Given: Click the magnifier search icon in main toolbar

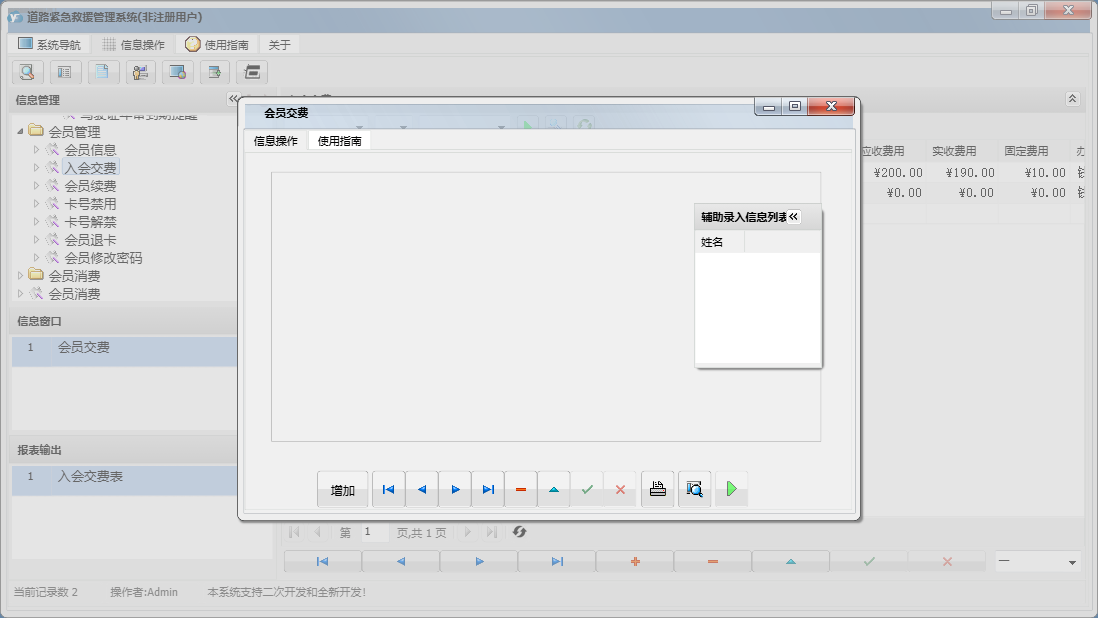Looking at the screenshot, I should pyautogui.click(x=27, y=72).
